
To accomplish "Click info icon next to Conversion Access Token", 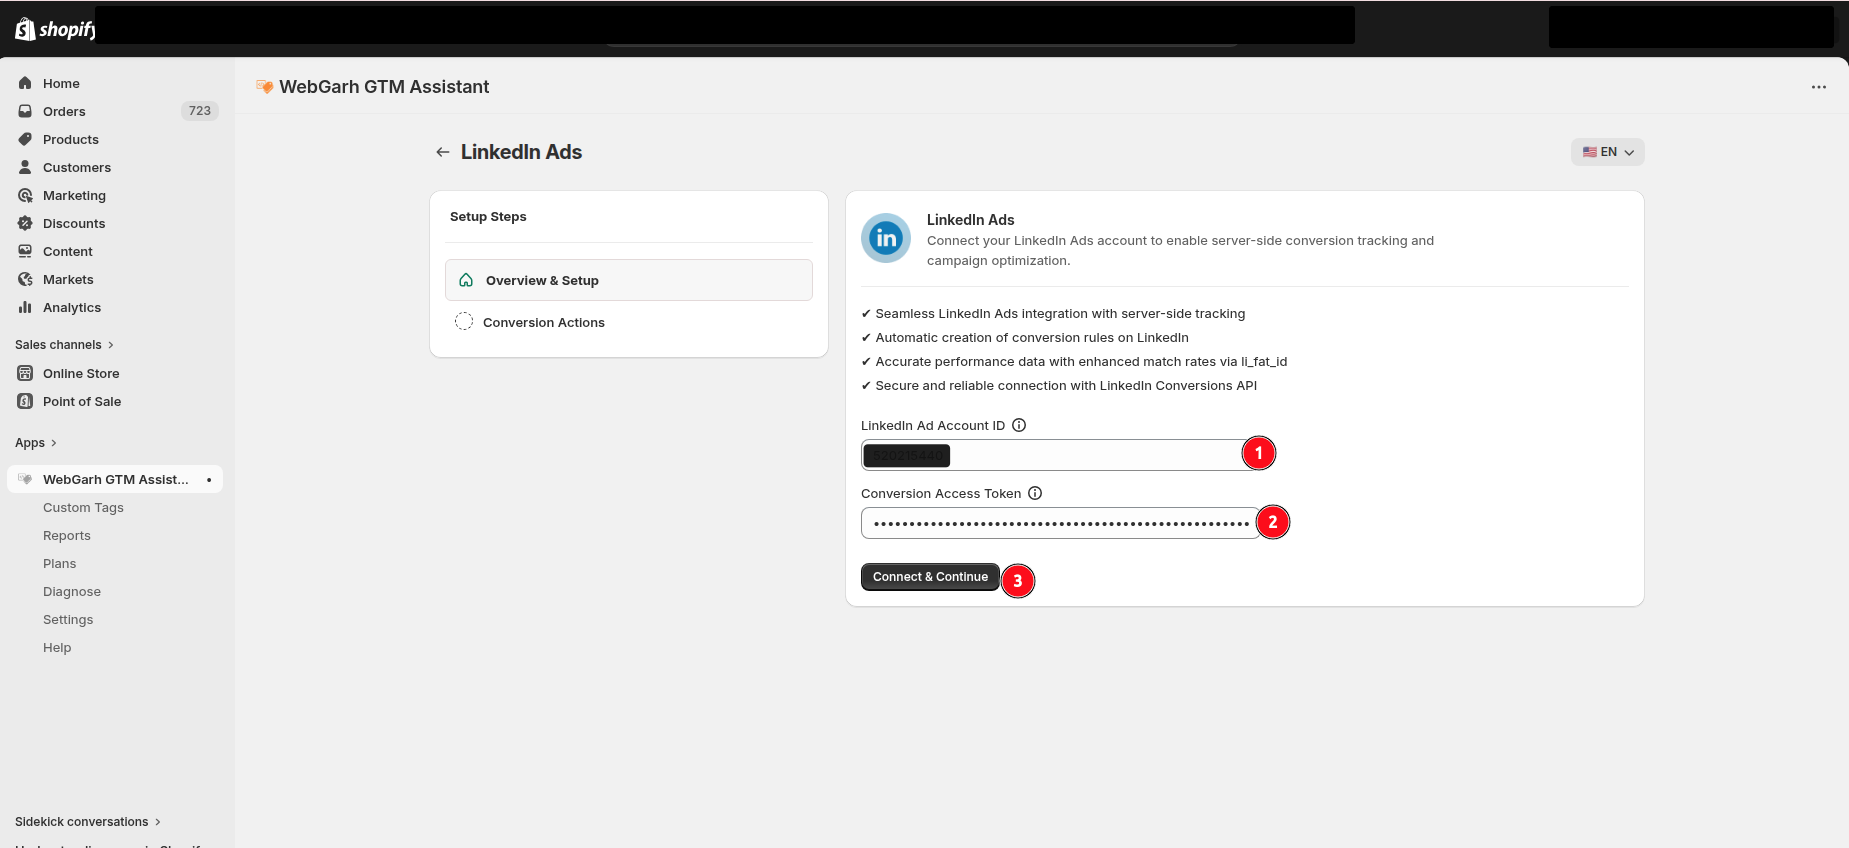I will click(x=1035, y=493).
